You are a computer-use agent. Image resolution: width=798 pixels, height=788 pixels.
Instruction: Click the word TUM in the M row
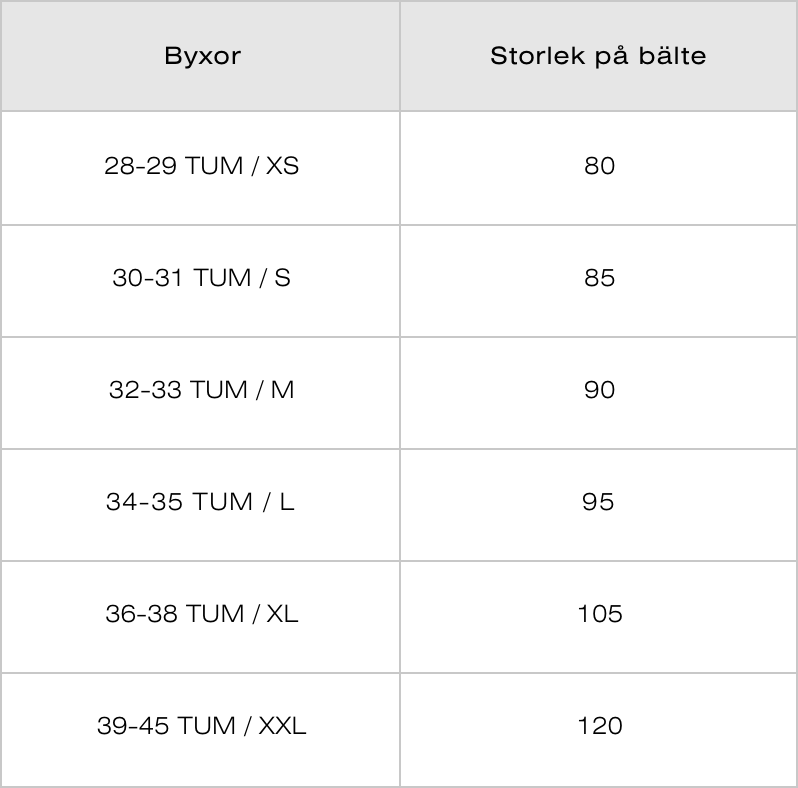point(219,390)
